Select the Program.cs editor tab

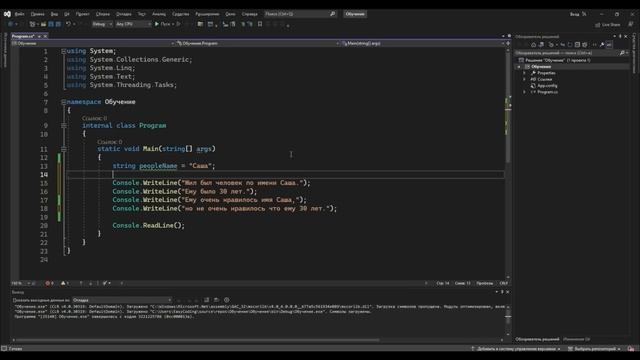(23, 36)
